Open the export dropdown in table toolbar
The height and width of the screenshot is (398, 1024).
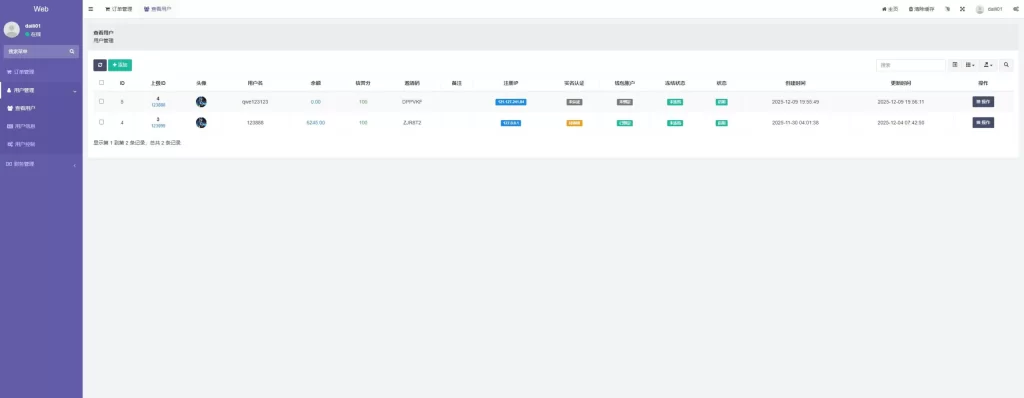coord(988,65)
